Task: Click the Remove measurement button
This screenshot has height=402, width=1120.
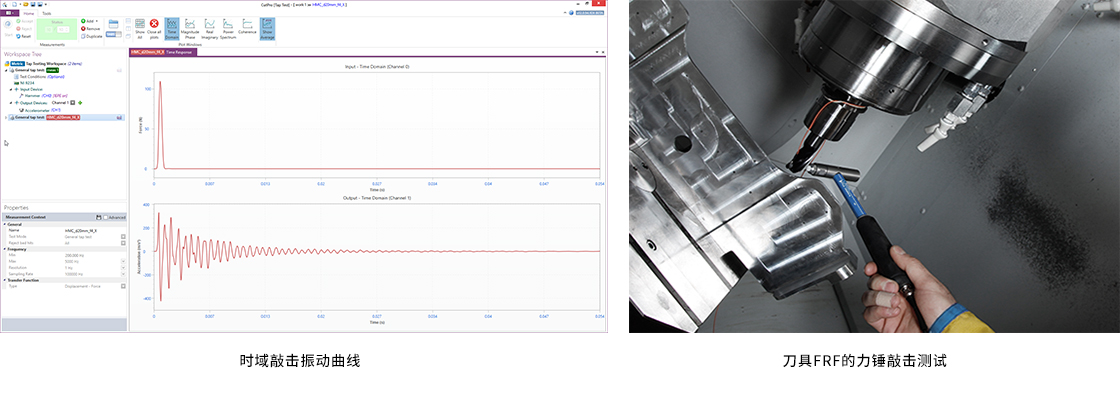Action: click(90, 28)
